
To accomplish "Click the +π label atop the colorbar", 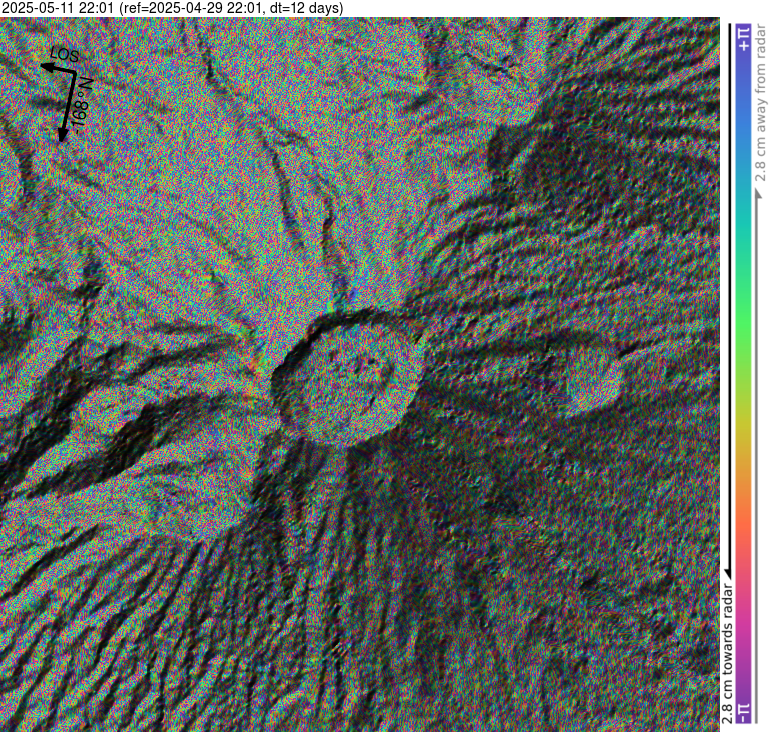I will (744, 39).
